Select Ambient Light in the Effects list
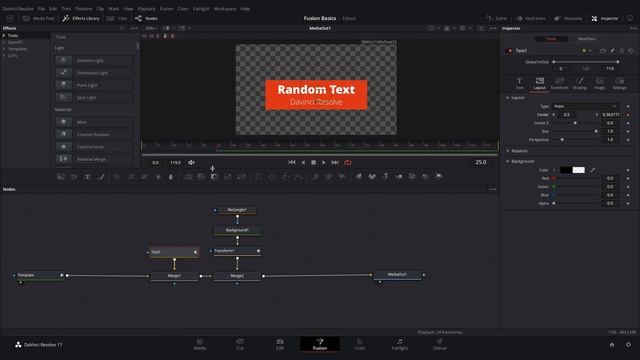This screenshot has width=640, height=360. [x=94, y=60]
